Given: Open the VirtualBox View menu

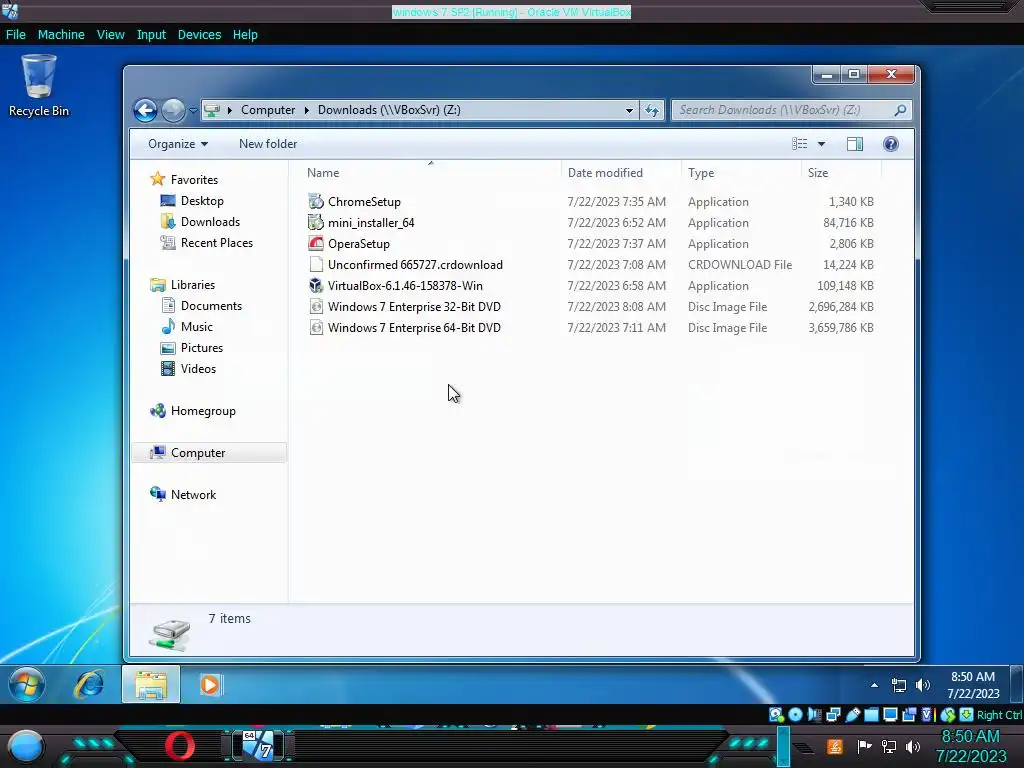Looking at the screenshot, I should (110, 35).
